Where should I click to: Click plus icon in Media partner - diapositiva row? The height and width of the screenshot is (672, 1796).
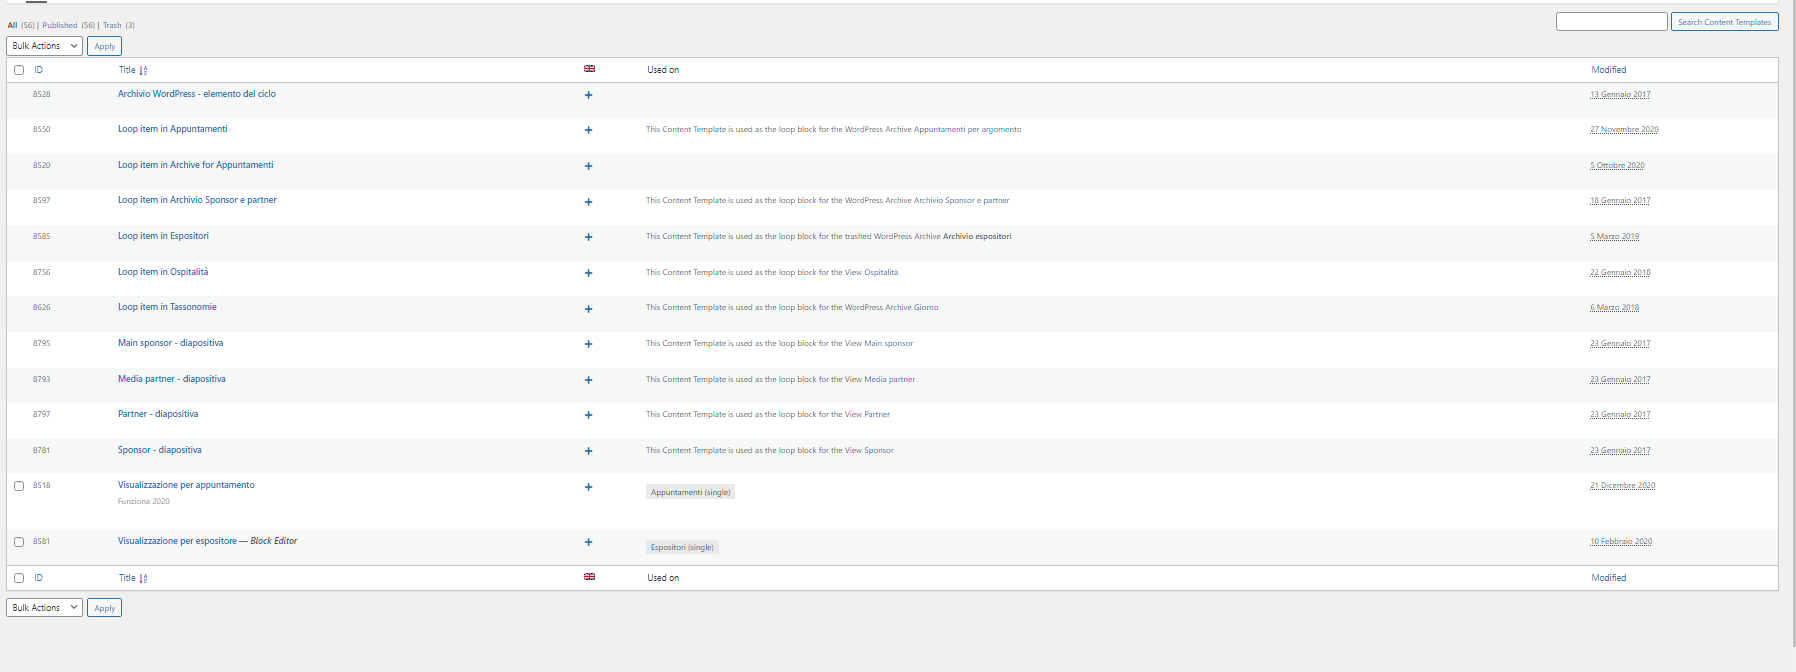tap(588, 380)
